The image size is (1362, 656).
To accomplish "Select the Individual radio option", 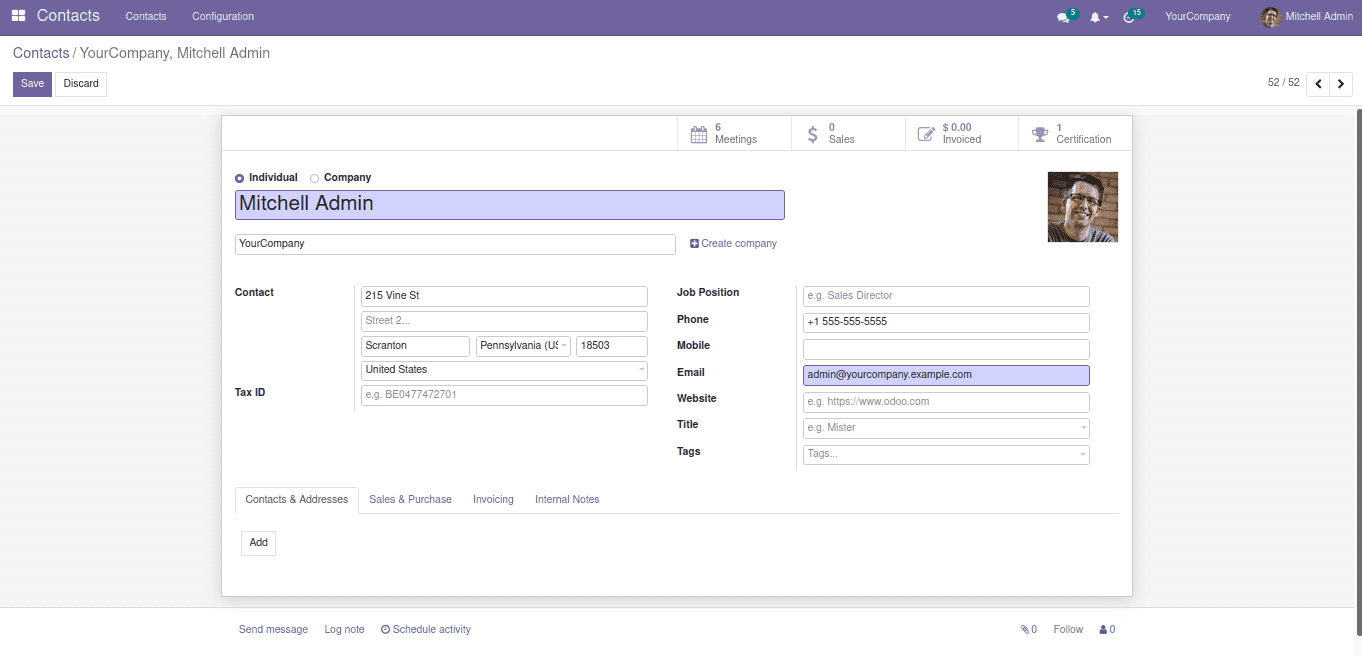I will pyautogui.click(x=240, y=178).
